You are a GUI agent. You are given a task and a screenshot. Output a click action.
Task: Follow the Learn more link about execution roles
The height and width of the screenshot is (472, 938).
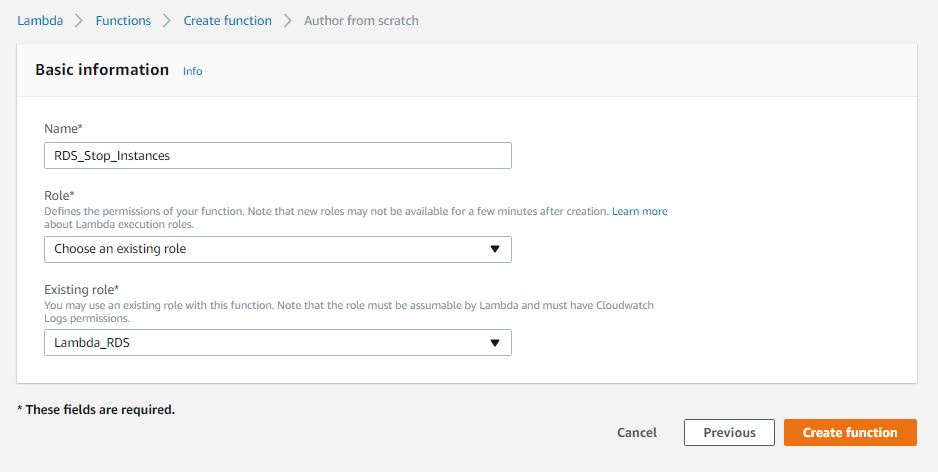(639, 211)
